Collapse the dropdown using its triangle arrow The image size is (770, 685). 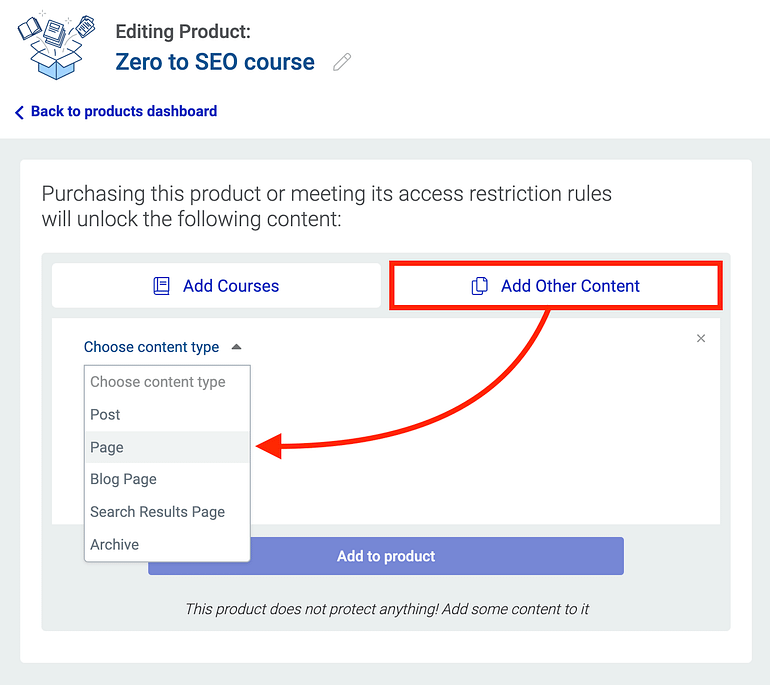236,347
